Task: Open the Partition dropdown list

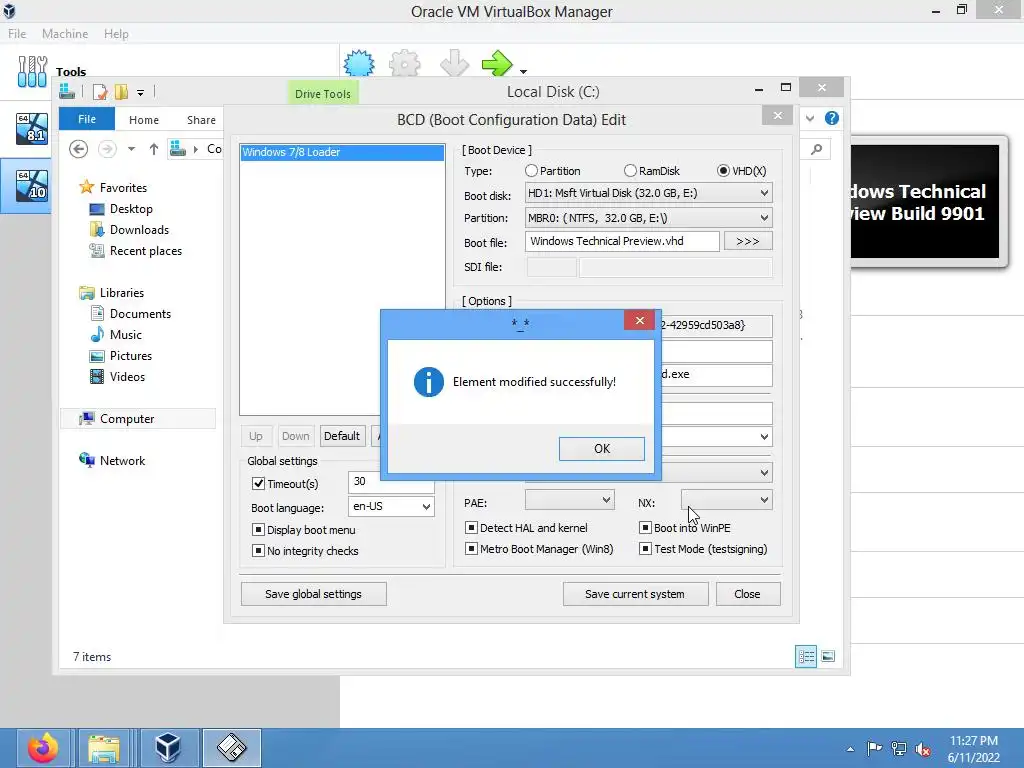Action: click(648, 217)
